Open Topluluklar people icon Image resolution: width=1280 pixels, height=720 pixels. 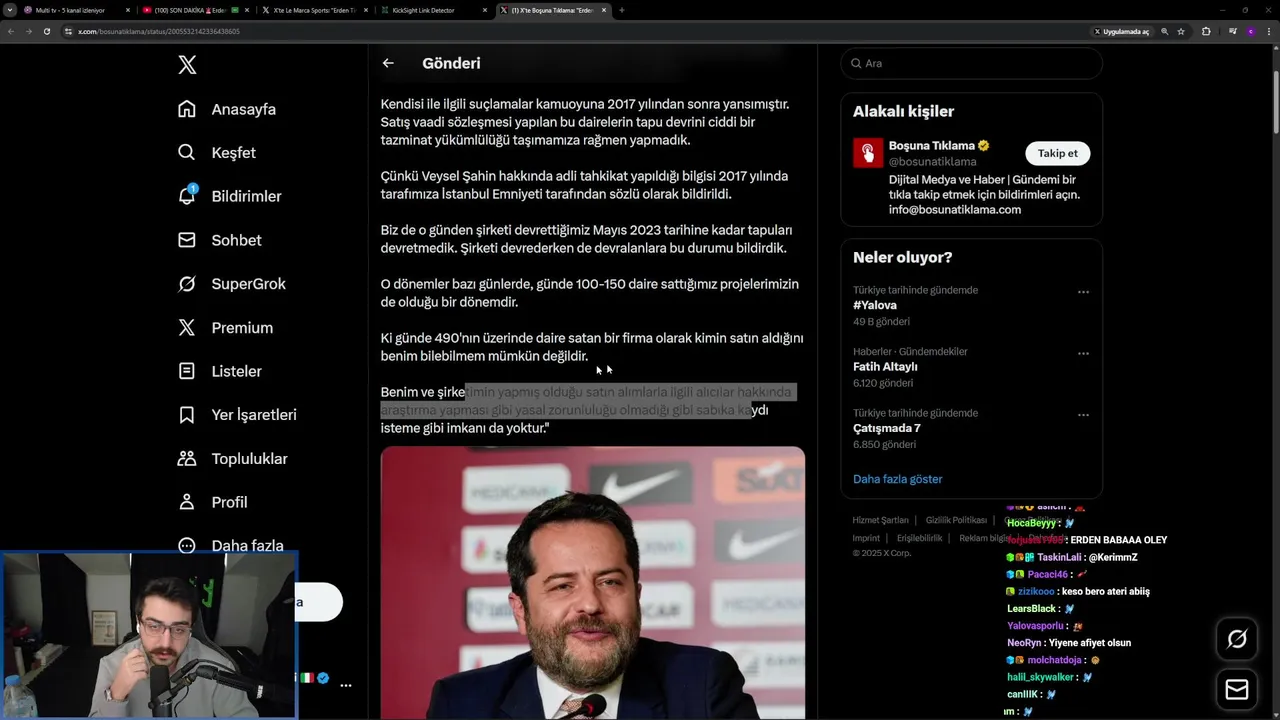coord(187,459)
